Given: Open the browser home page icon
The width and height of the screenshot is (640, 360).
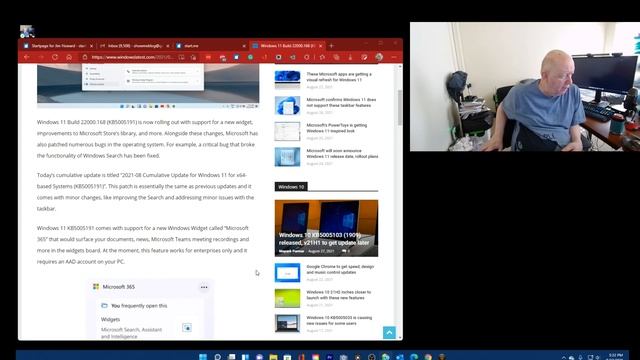Looking at the screenshot, I should [x=69, y=57].
